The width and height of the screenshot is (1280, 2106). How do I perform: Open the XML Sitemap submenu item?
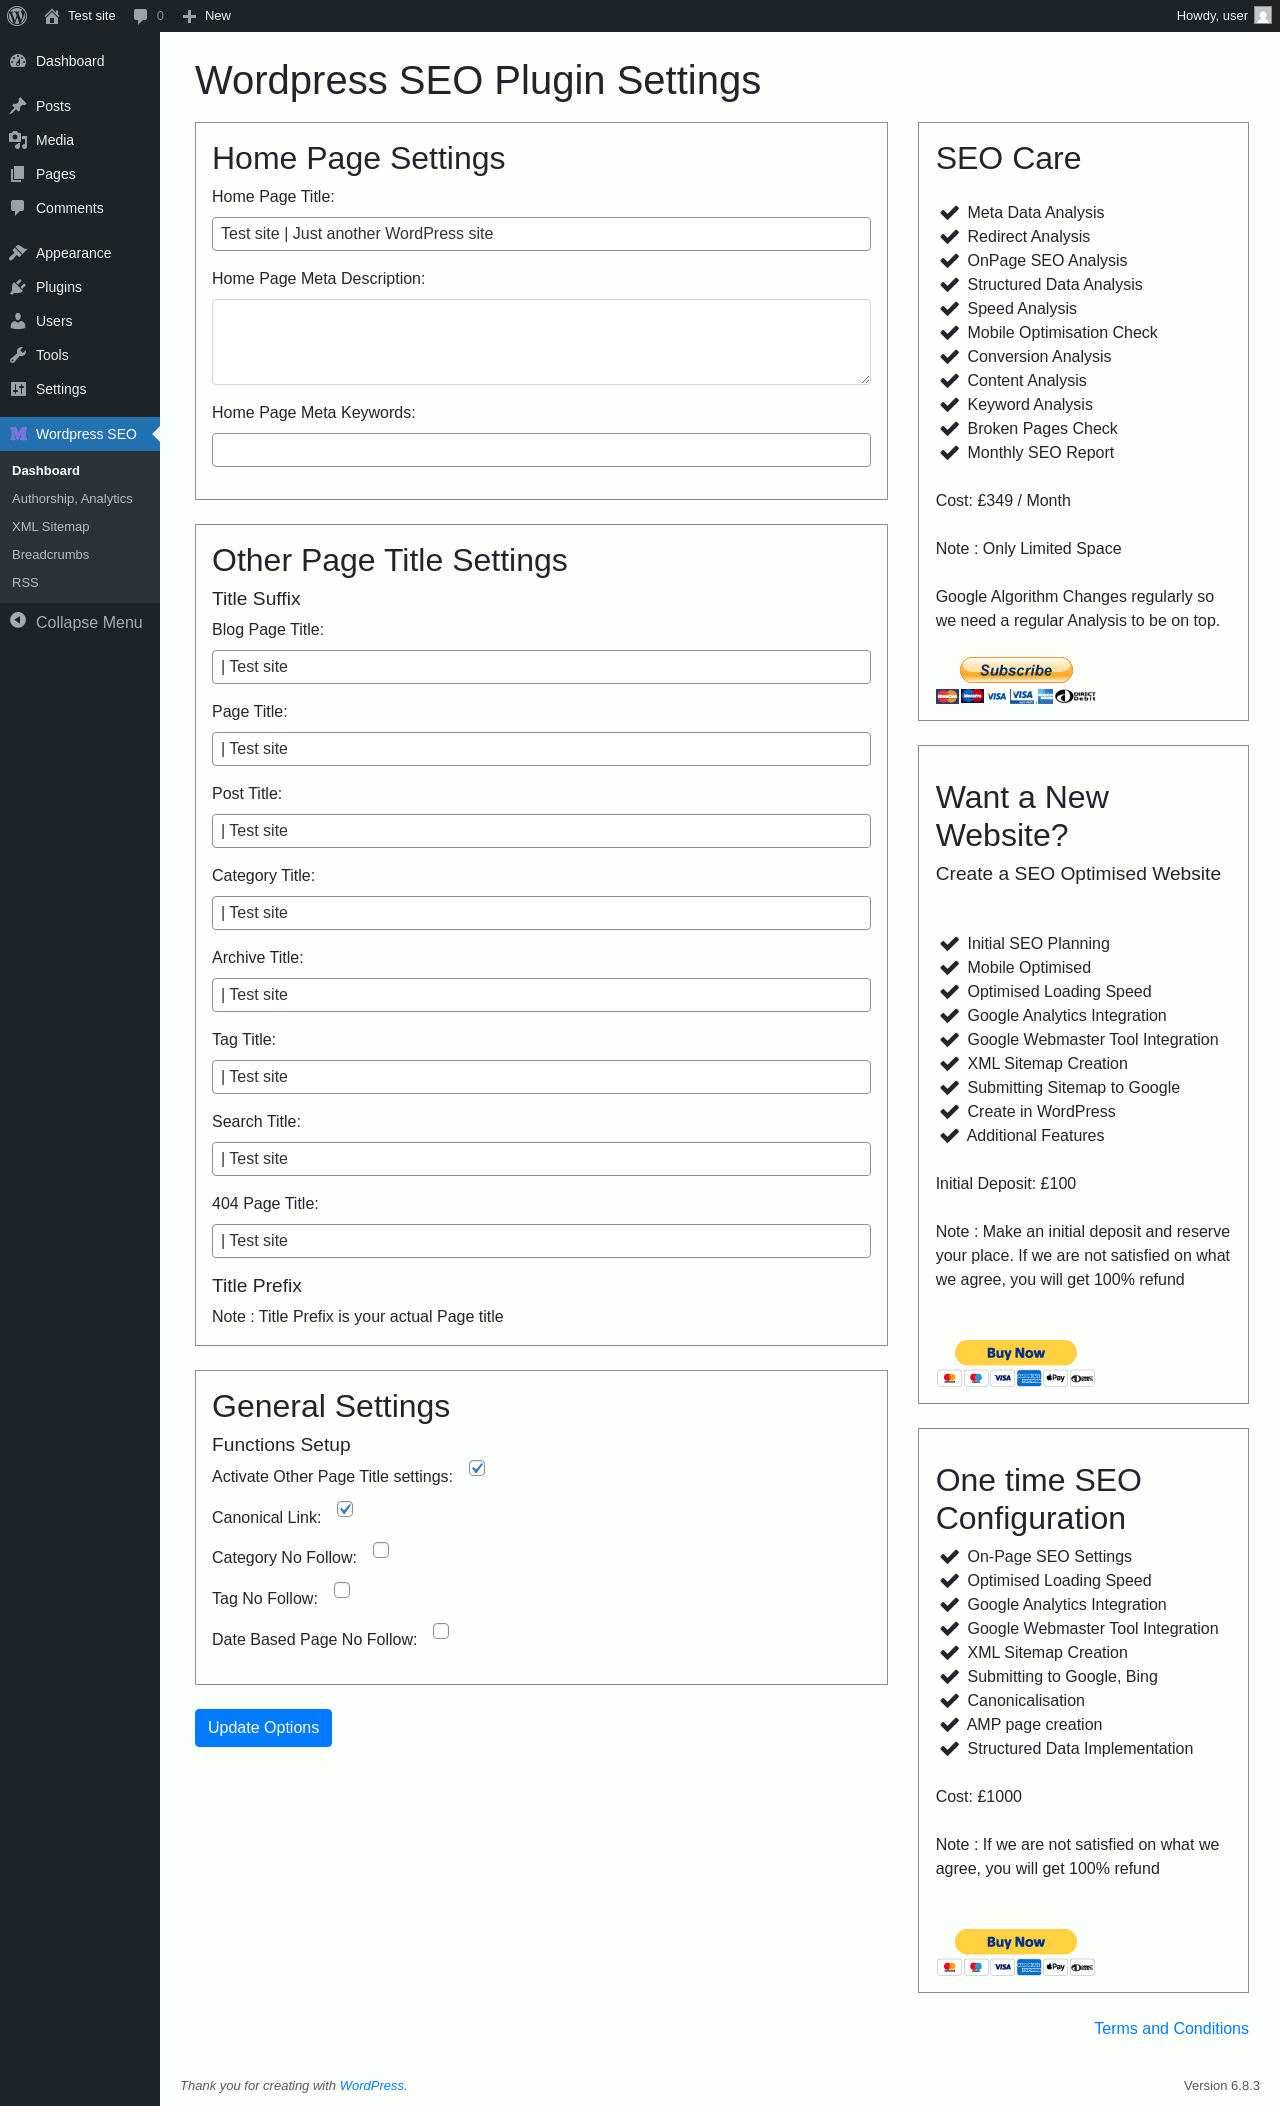[50, 527]
